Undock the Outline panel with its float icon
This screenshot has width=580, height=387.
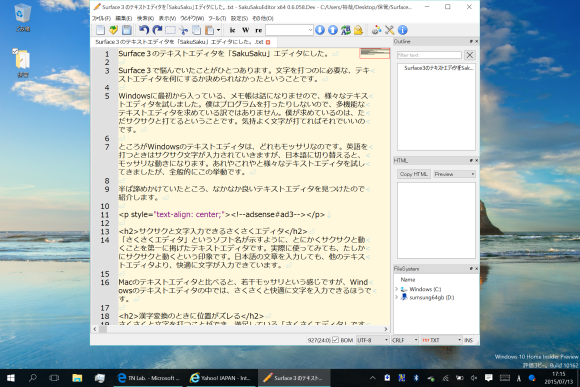(x=471, y=41)
